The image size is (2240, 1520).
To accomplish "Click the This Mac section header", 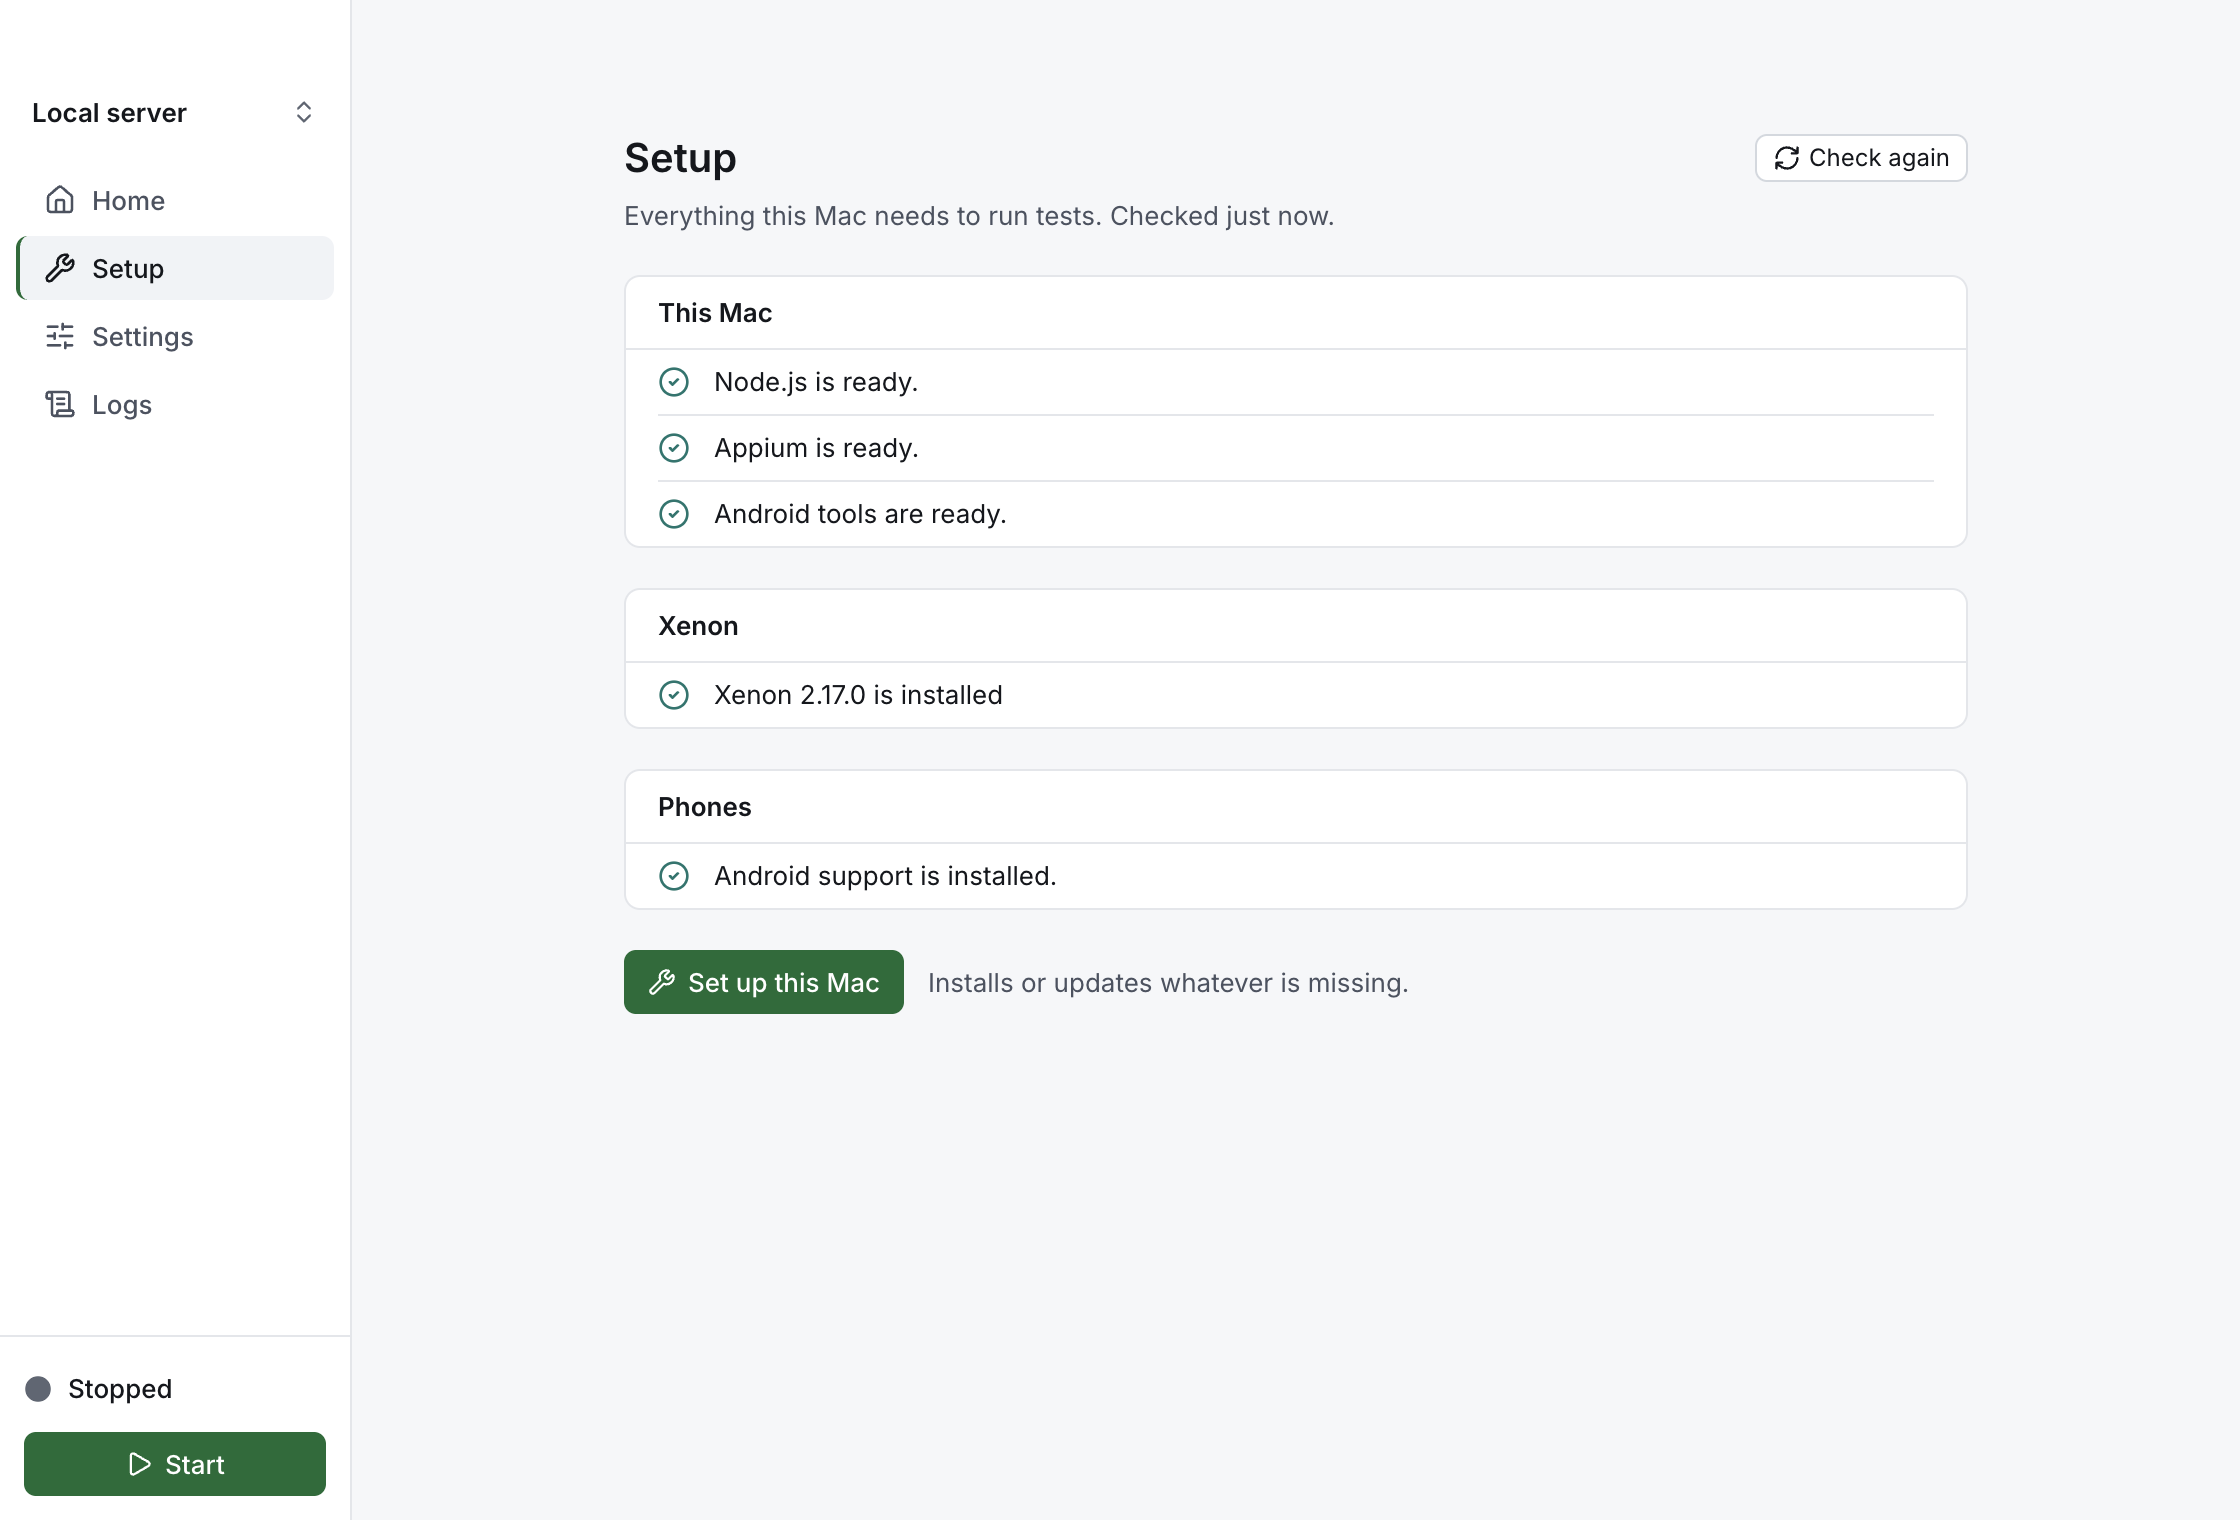I will 715,313.
